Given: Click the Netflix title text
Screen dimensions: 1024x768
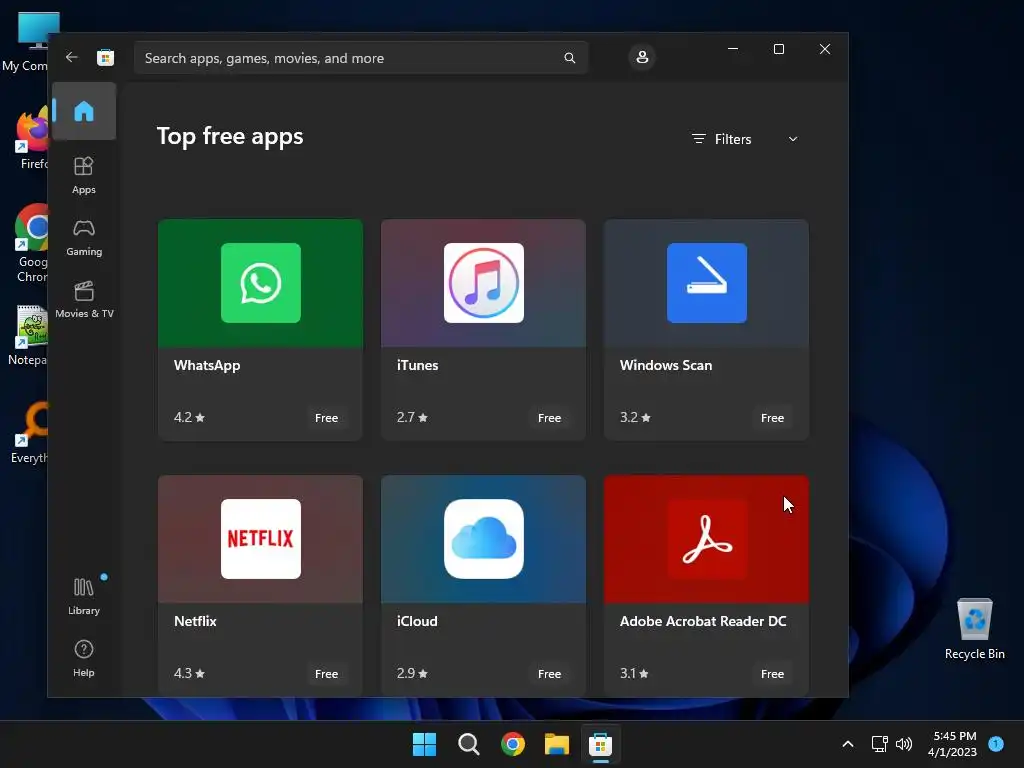Looking at the screenshot, I should pos(195,621).
